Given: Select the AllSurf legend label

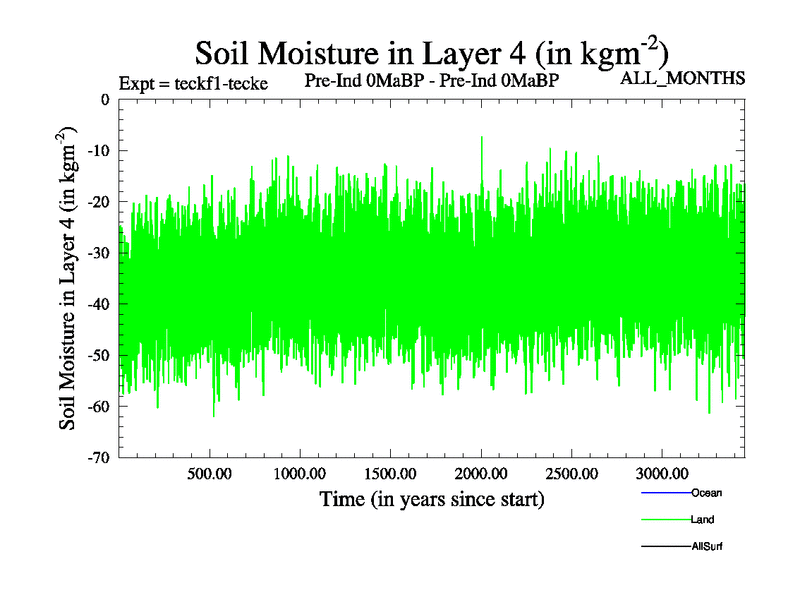Looking at the screenshot, I should click(707, 545).
